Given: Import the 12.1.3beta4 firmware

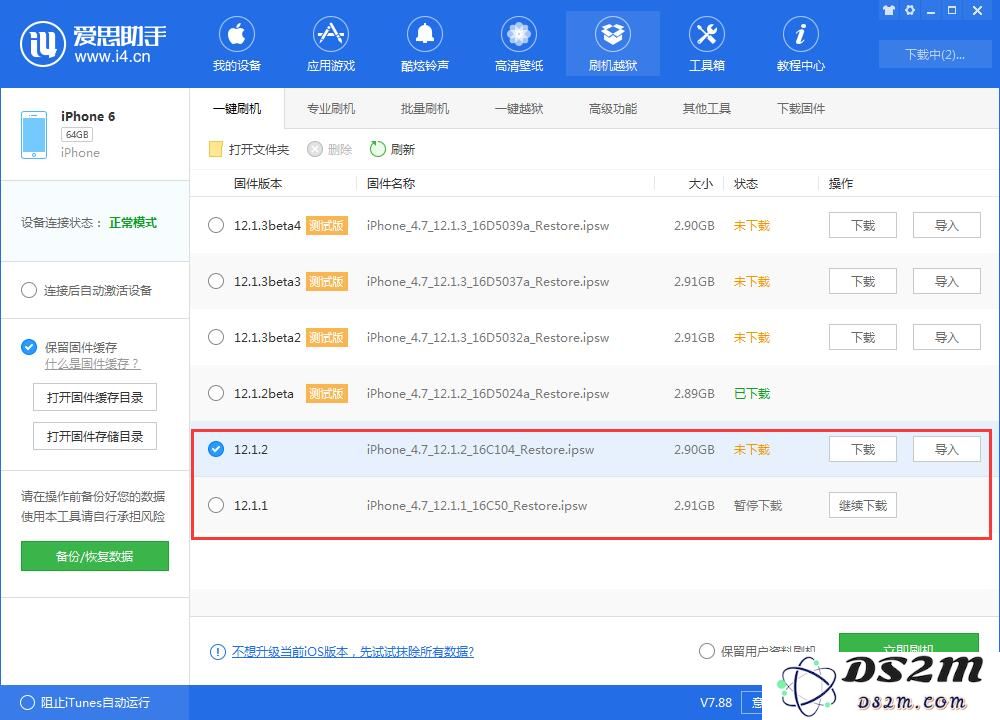Looking at the screenshot, I should point(946,225).
